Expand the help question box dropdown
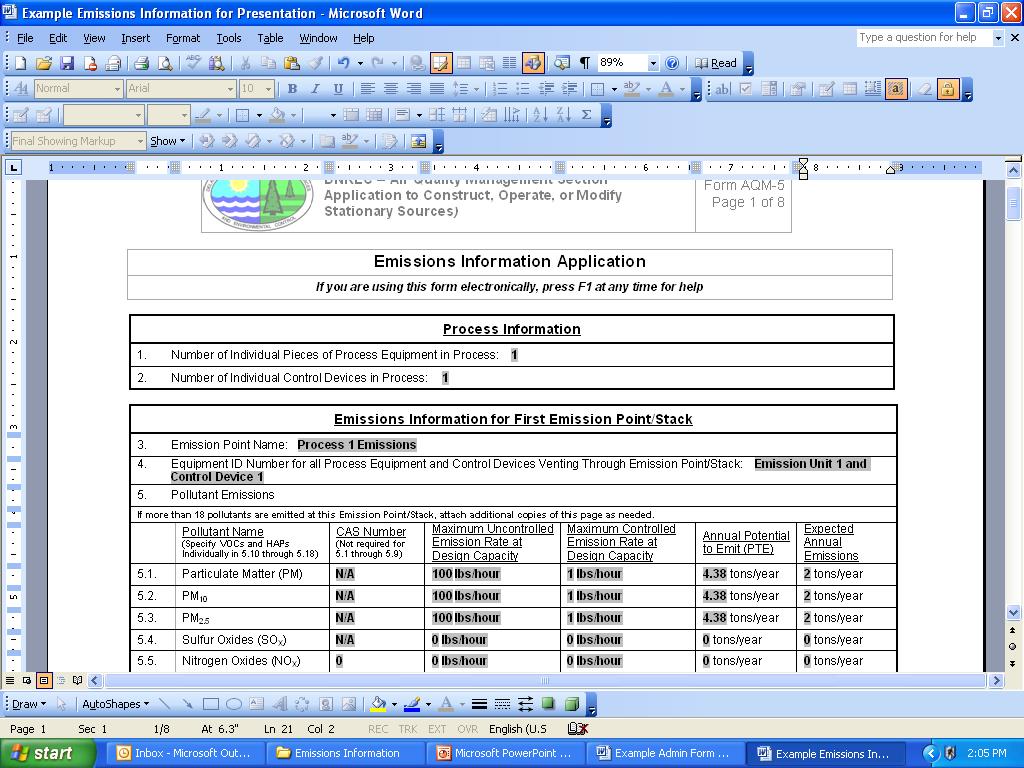Viewport: 1024px width, 768px height. [x=998, y=38]
